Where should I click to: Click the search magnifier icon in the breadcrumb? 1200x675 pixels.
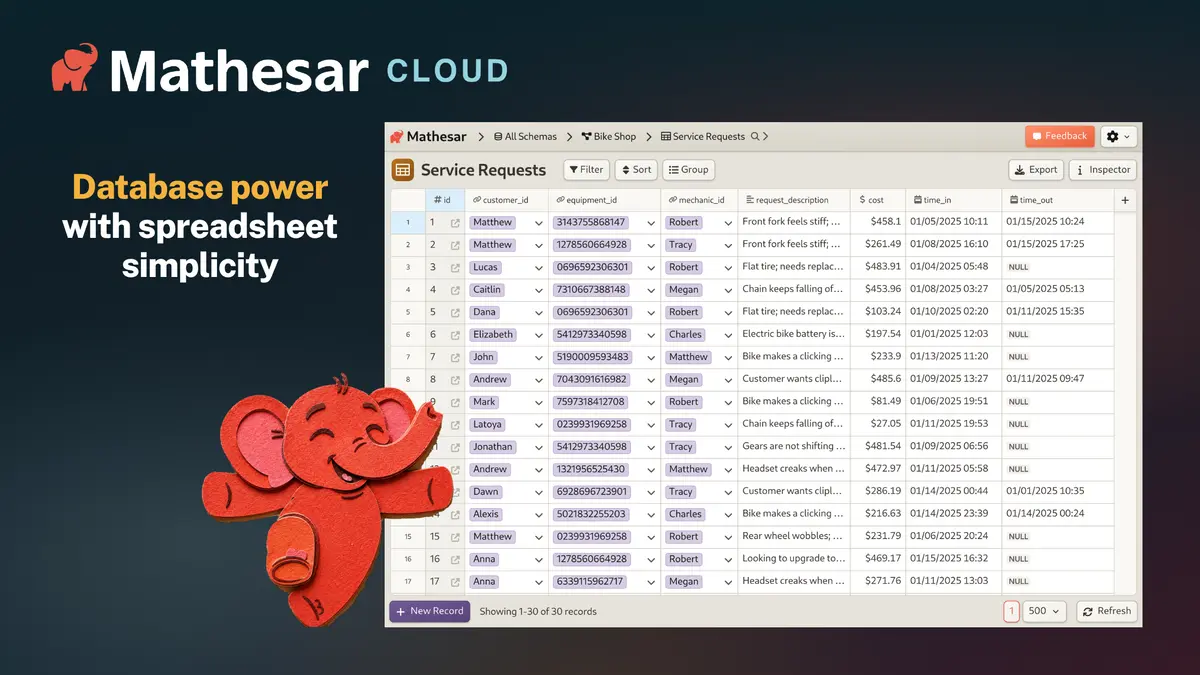point(755,136)
